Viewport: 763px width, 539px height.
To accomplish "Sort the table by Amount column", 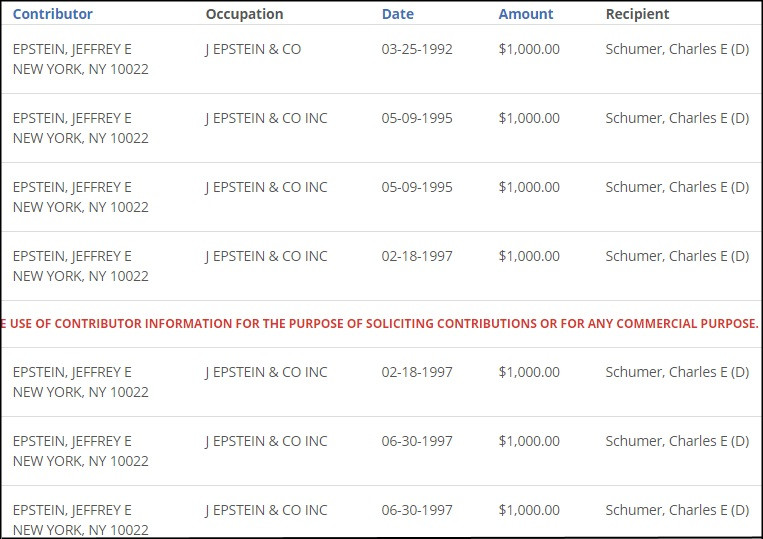I will coord(525,14).
